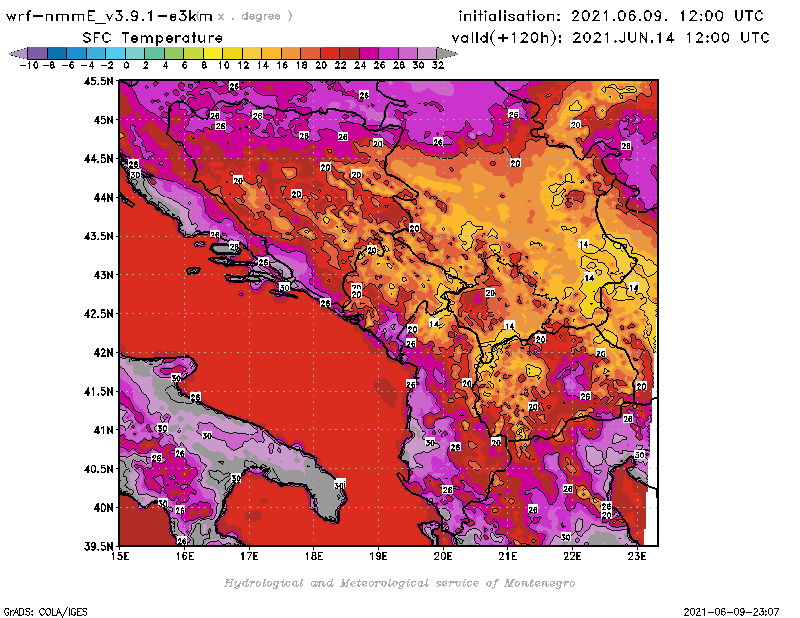
Task: Click the '45.5N' latitude label
Action: pyautogui.click(x=98, y=81)
